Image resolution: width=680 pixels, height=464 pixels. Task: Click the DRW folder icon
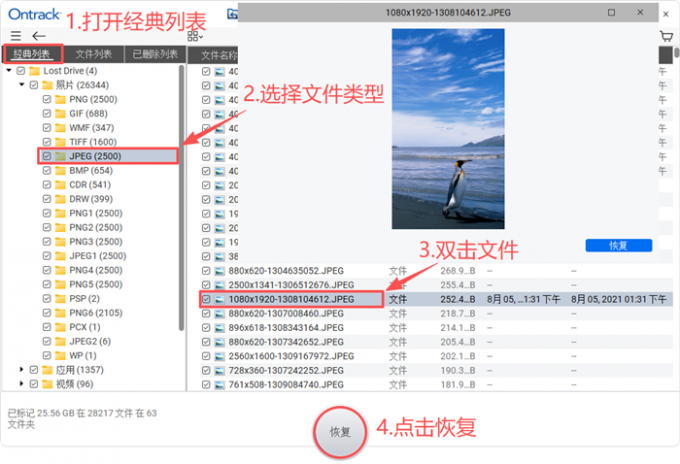pyautogui.click(x=60, y=199)
